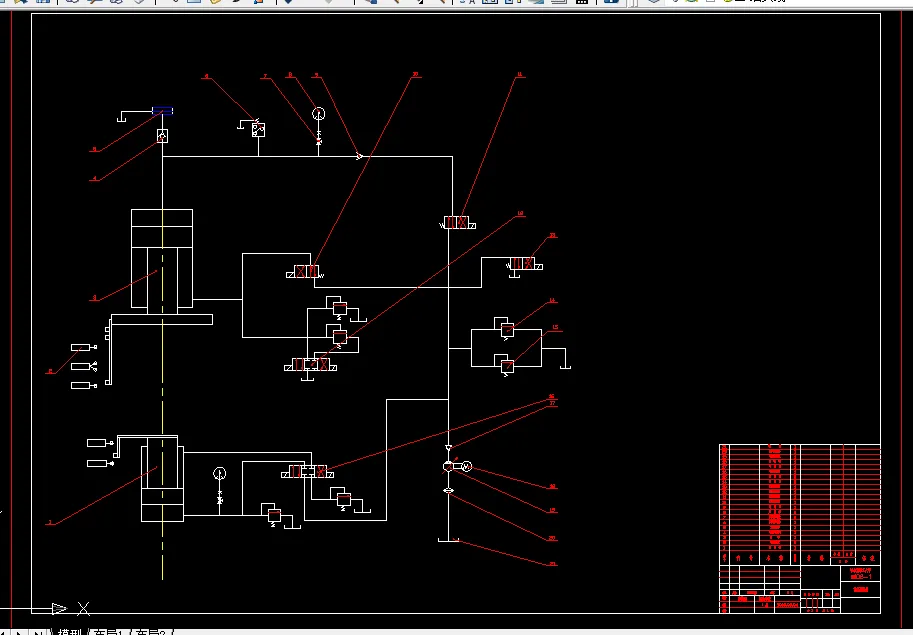The image size is (913, 635).
Task: Select the solenoid valve in the middle of the drawing
Action: pos(305,272)
